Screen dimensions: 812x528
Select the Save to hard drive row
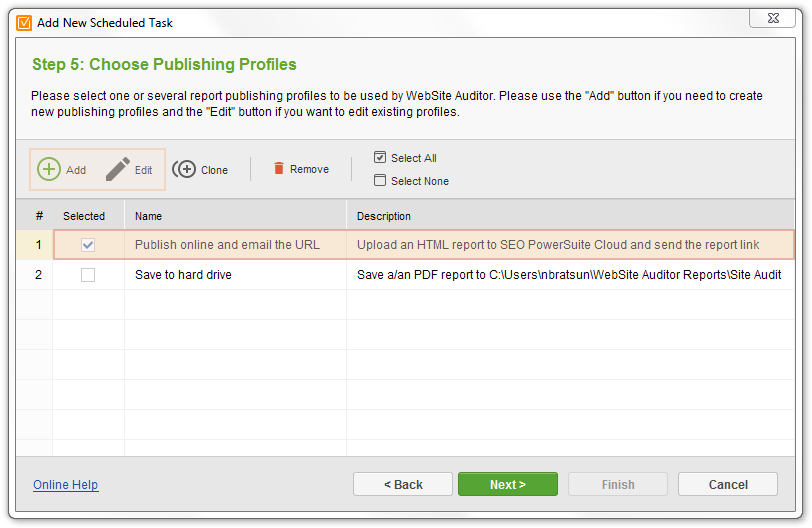click(405, 275)
